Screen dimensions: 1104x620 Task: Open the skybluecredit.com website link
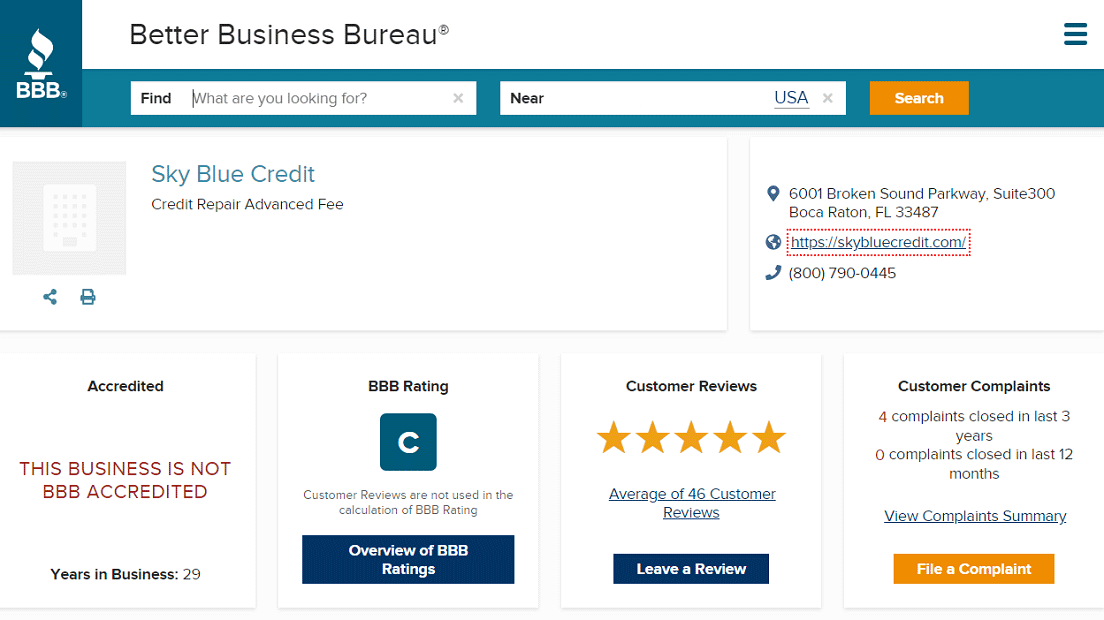click(878, 242)
